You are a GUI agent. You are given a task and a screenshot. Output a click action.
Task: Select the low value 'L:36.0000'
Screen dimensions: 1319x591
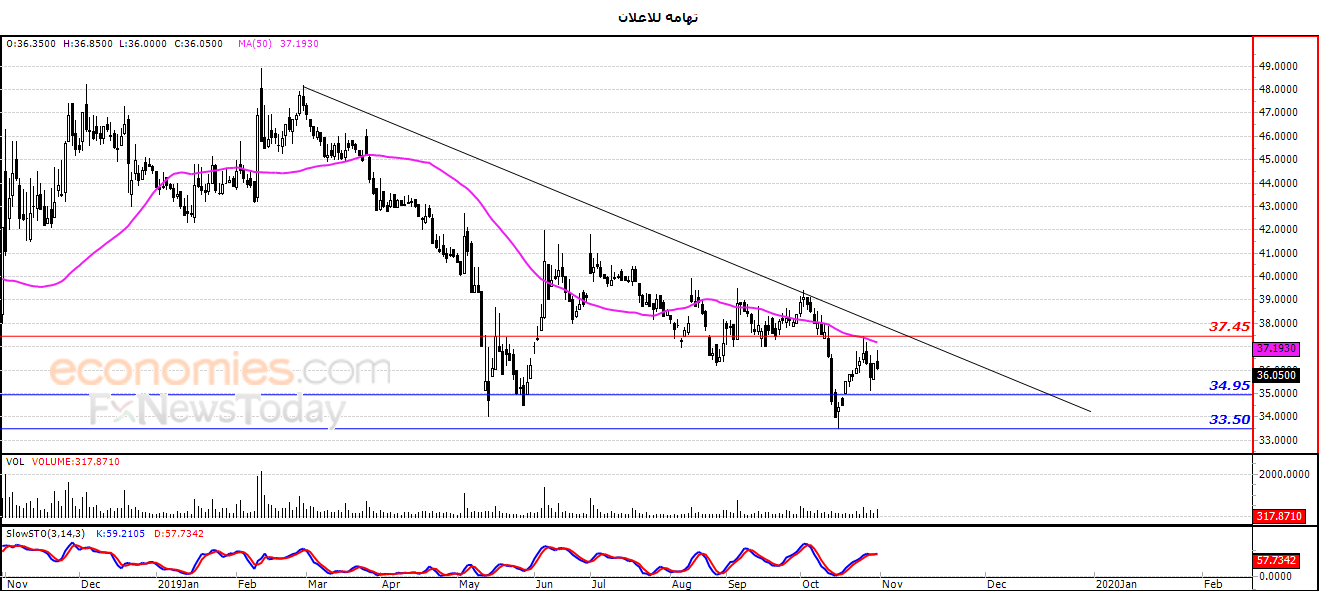click(142, 44)
